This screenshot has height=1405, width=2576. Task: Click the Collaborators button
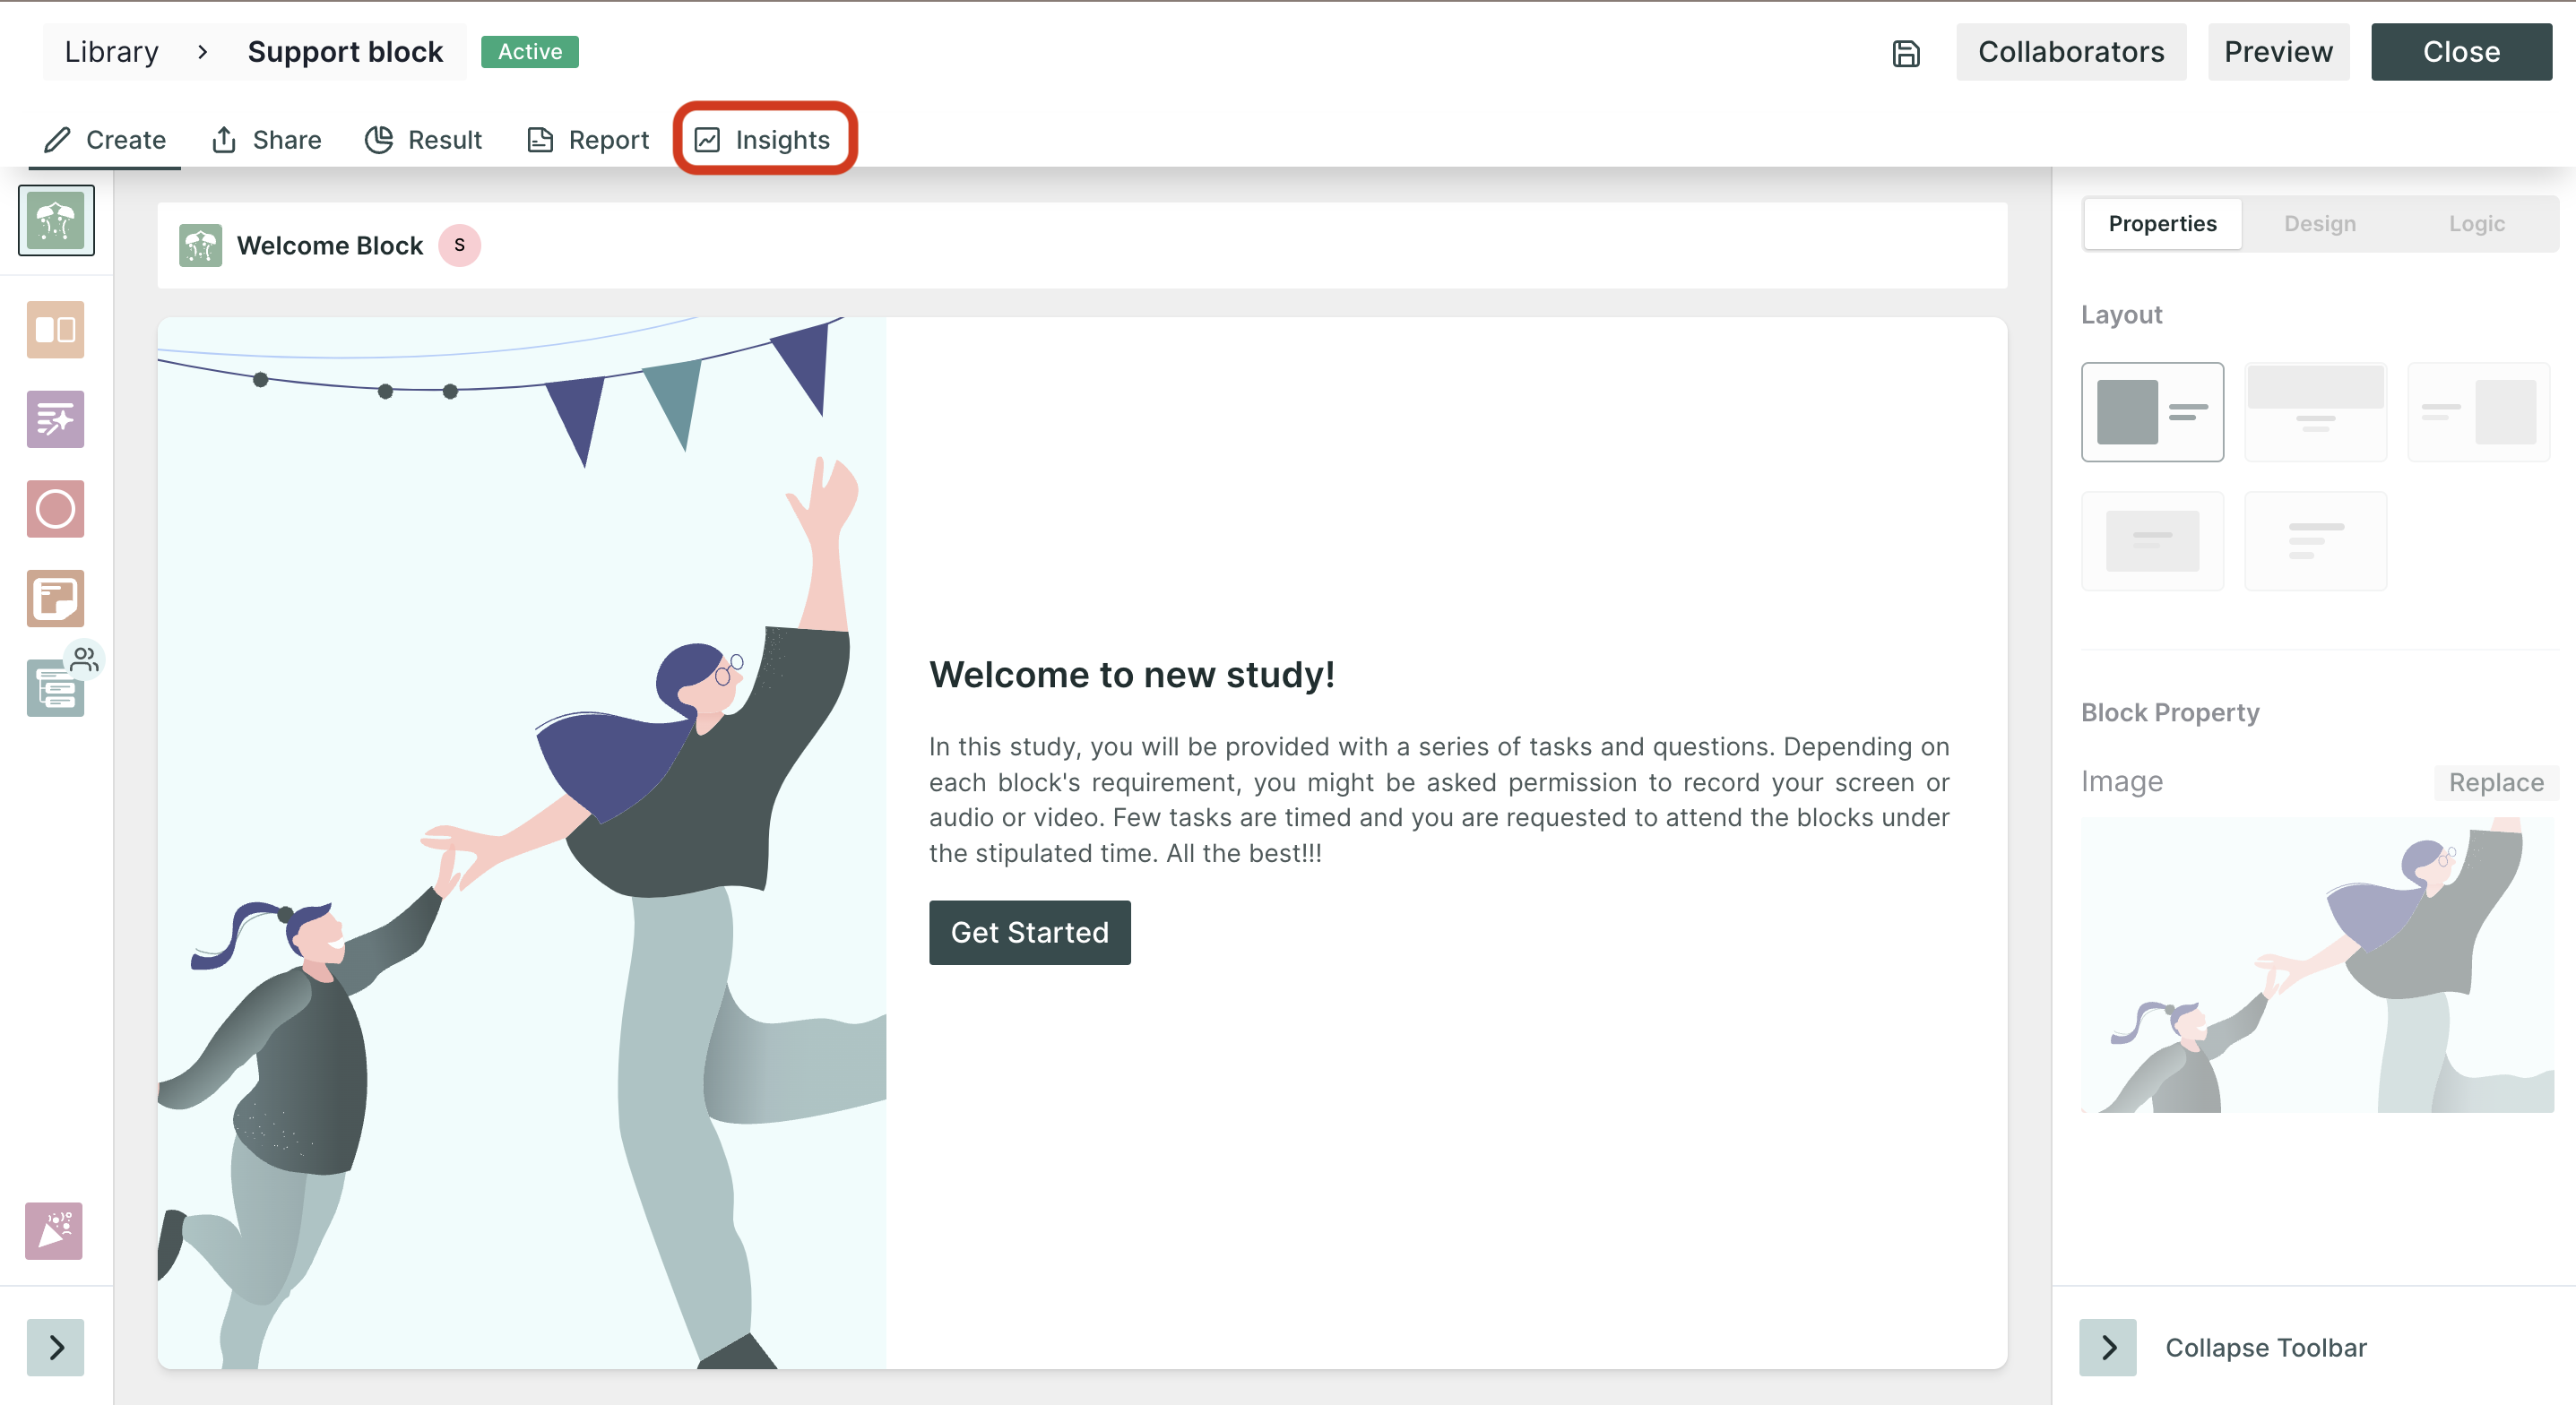coord(2071,52)
